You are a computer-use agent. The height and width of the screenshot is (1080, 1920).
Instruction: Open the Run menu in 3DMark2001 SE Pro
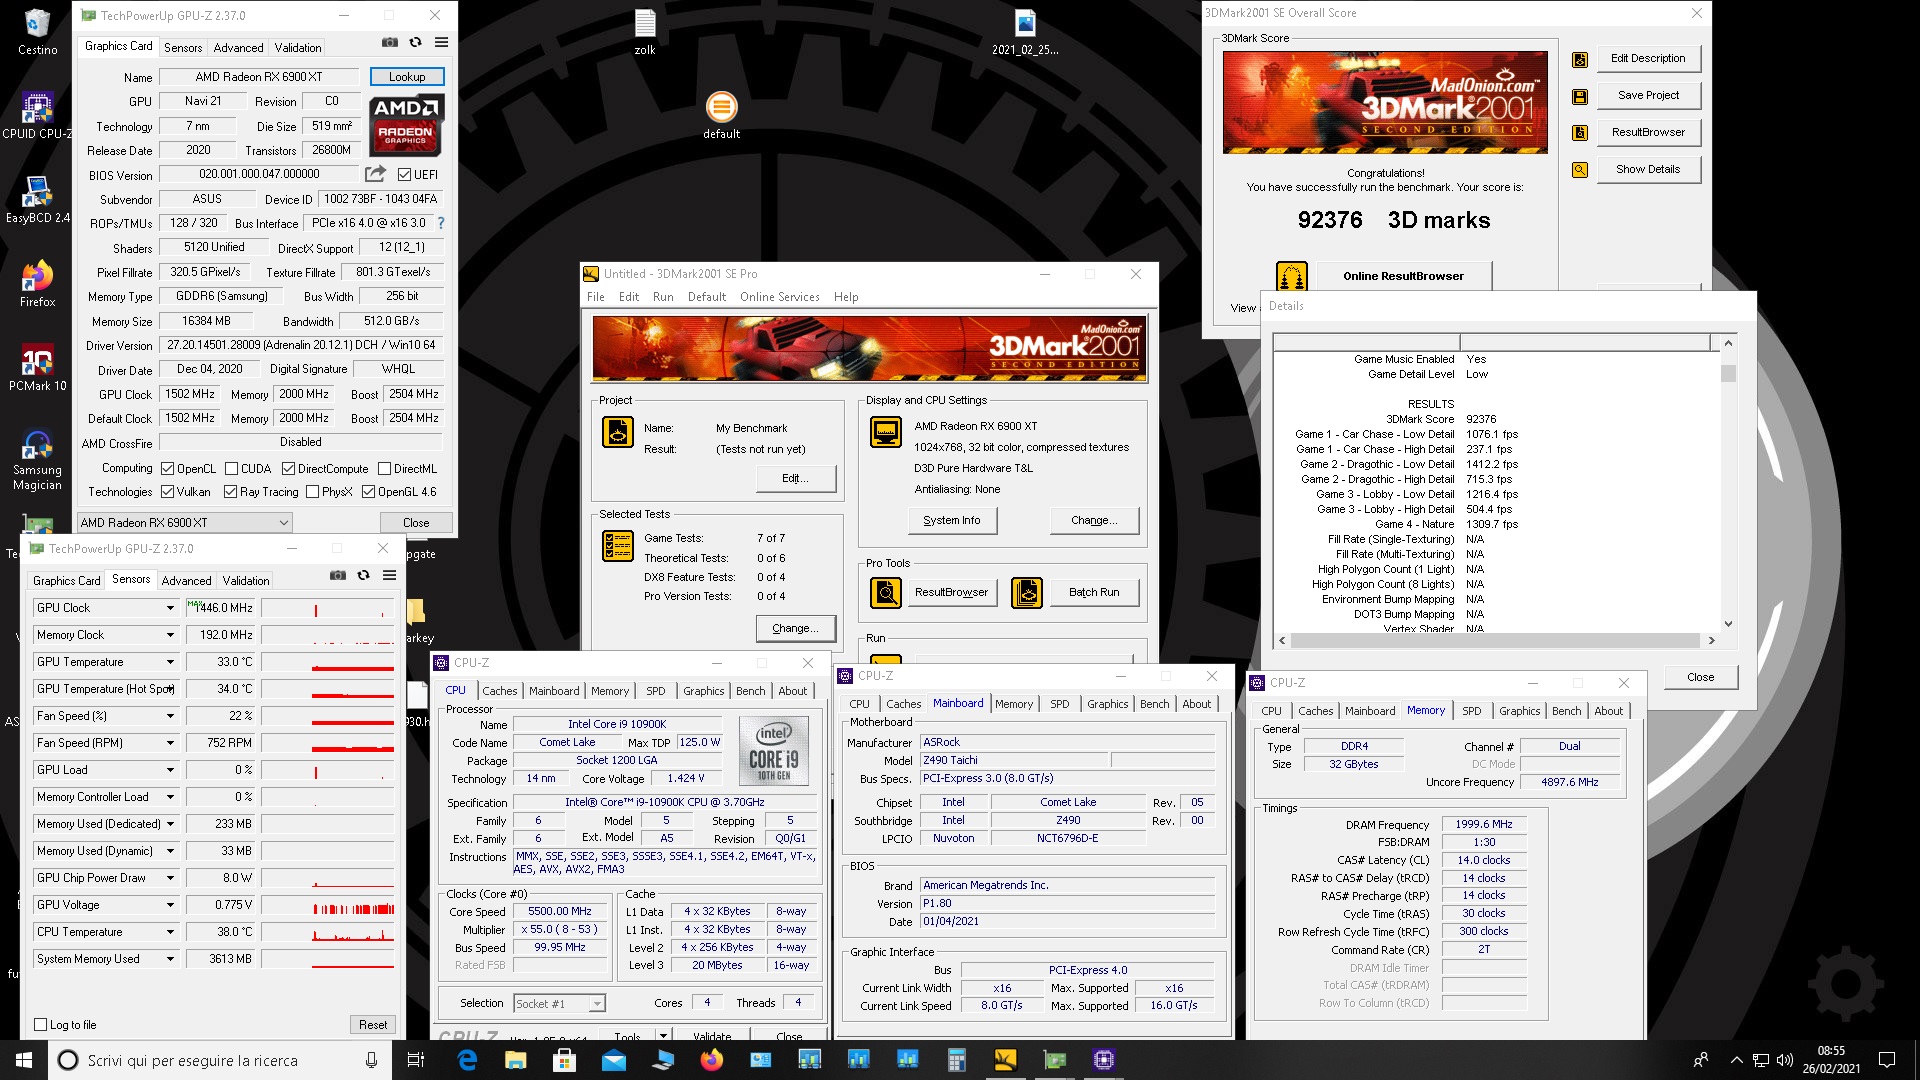[x=663, y=297]
